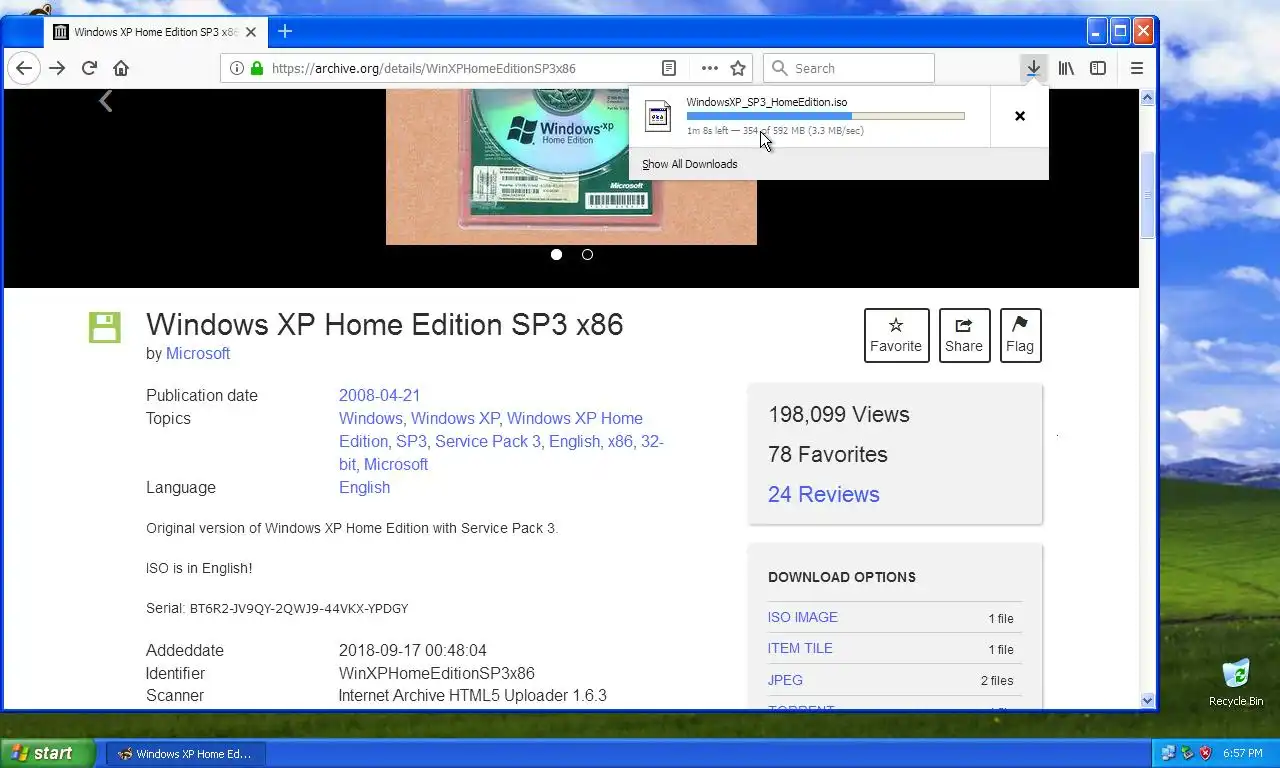Expand ISO IMAGE download option
The image size is (1280, 768).
tap(803, 617)
